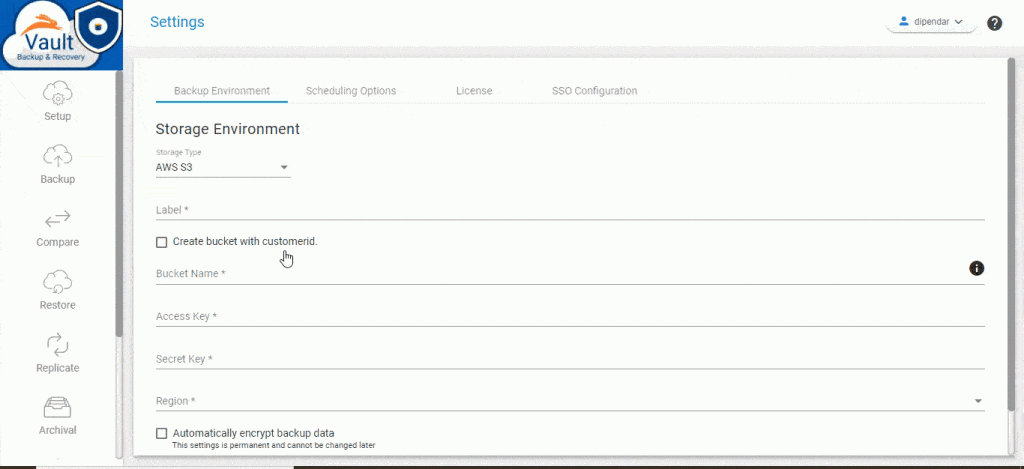Enable Create bucket with customerid checkbox
This screenshot has width=1024, height=469.
point(161,242)
